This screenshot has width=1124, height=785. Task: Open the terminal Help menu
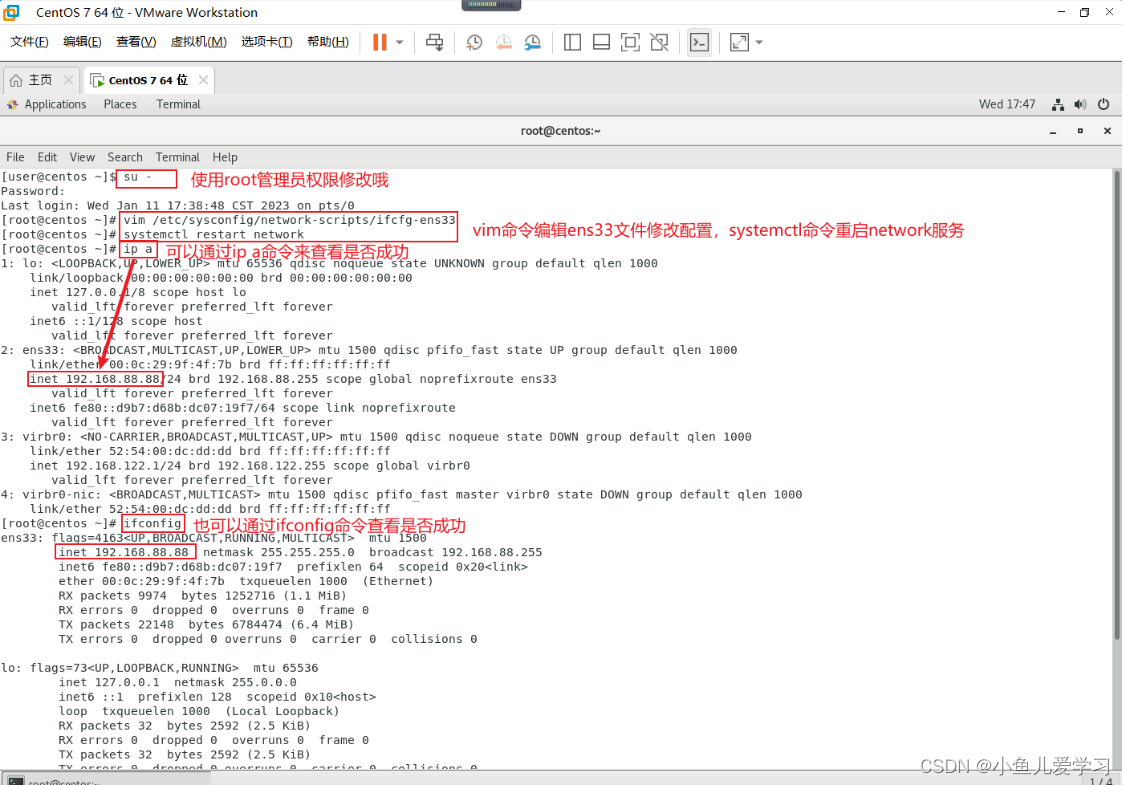pyautogui.click(x=224, y=157)
